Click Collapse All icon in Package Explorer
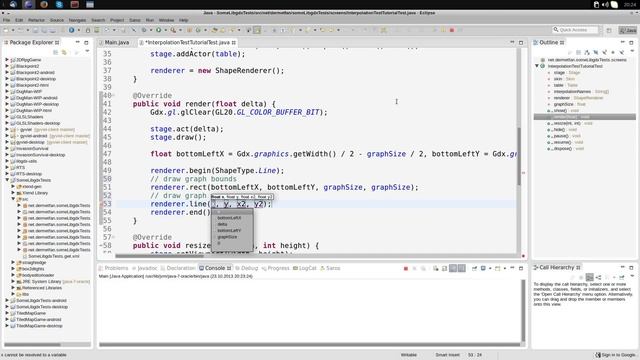Screen dimensions: 640x360 55,52
